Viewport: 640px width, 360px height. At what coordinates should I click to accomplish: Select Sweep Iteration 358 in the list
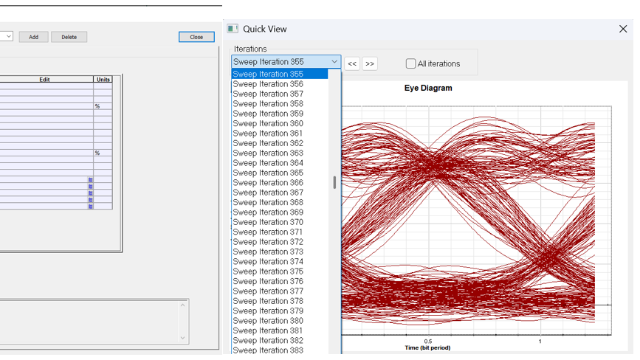[x=280, y=104]
